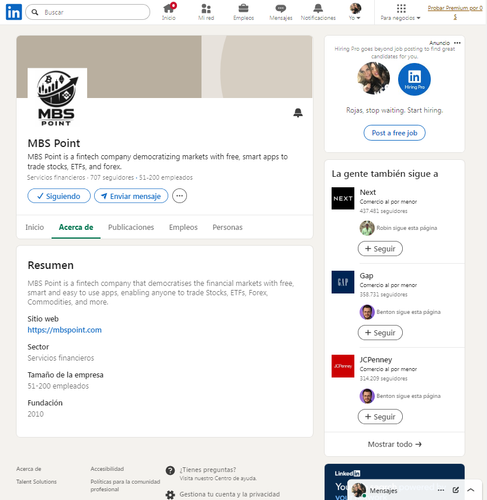
Task: Open the Empleos company tab
Action: pos(183,227)
